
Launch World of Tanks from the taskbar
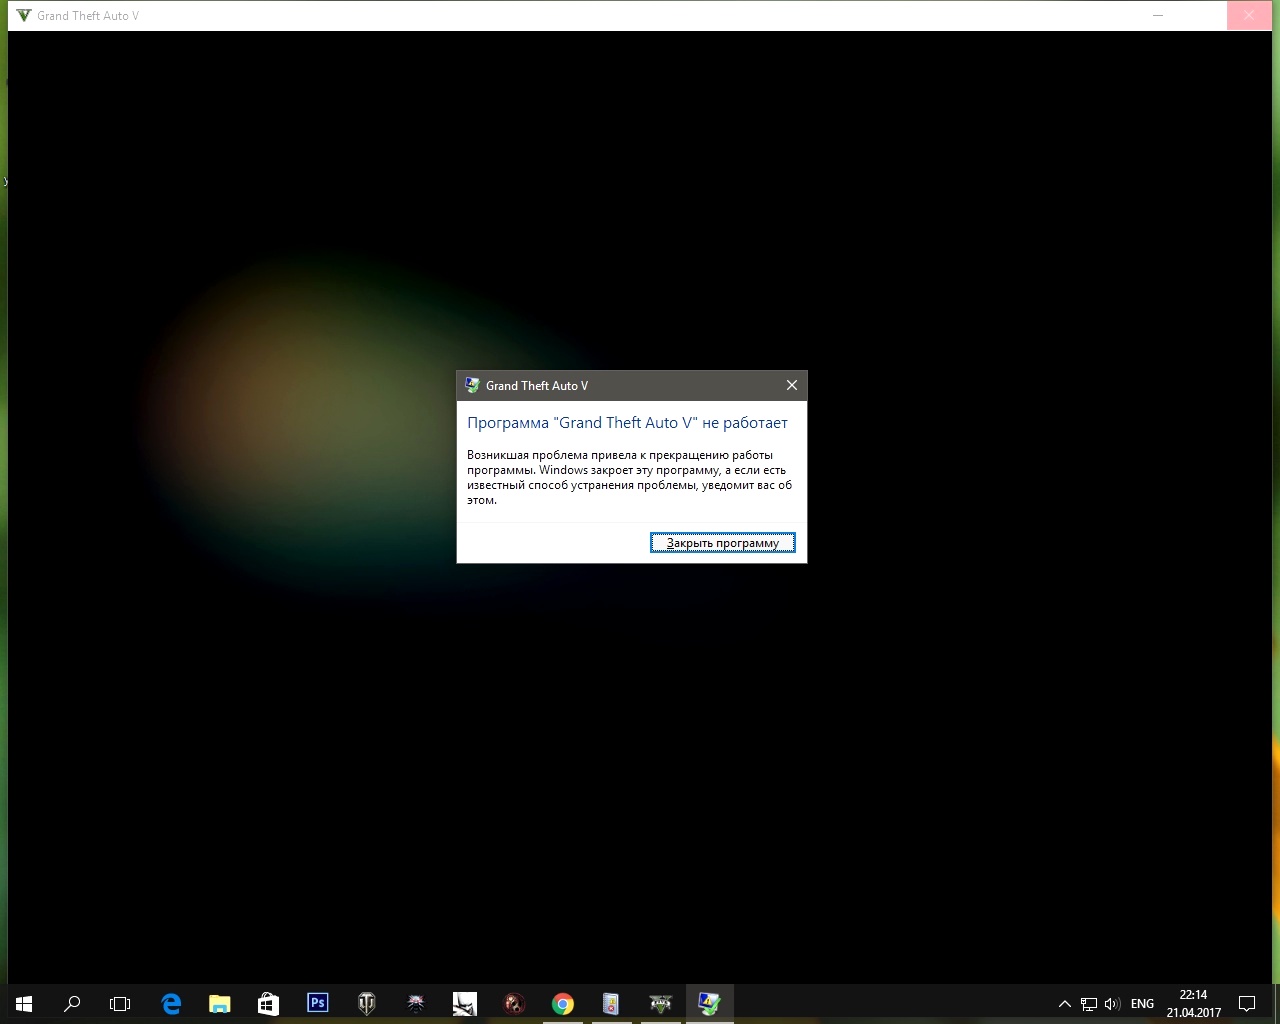point(367,1003)
